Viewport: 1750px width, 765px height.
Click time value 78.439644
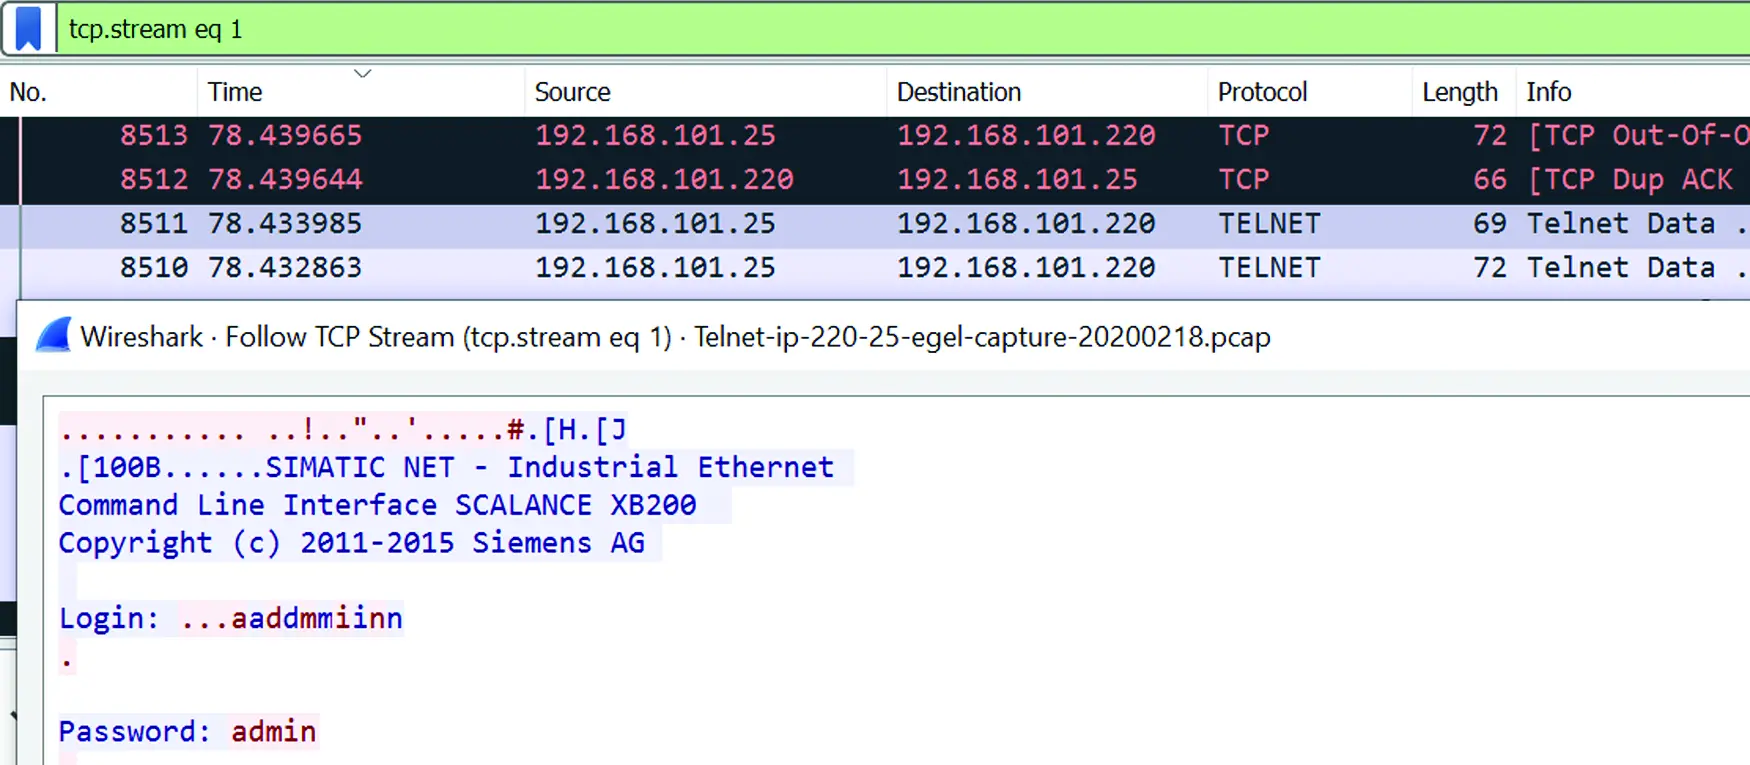(x=285, y=179)
